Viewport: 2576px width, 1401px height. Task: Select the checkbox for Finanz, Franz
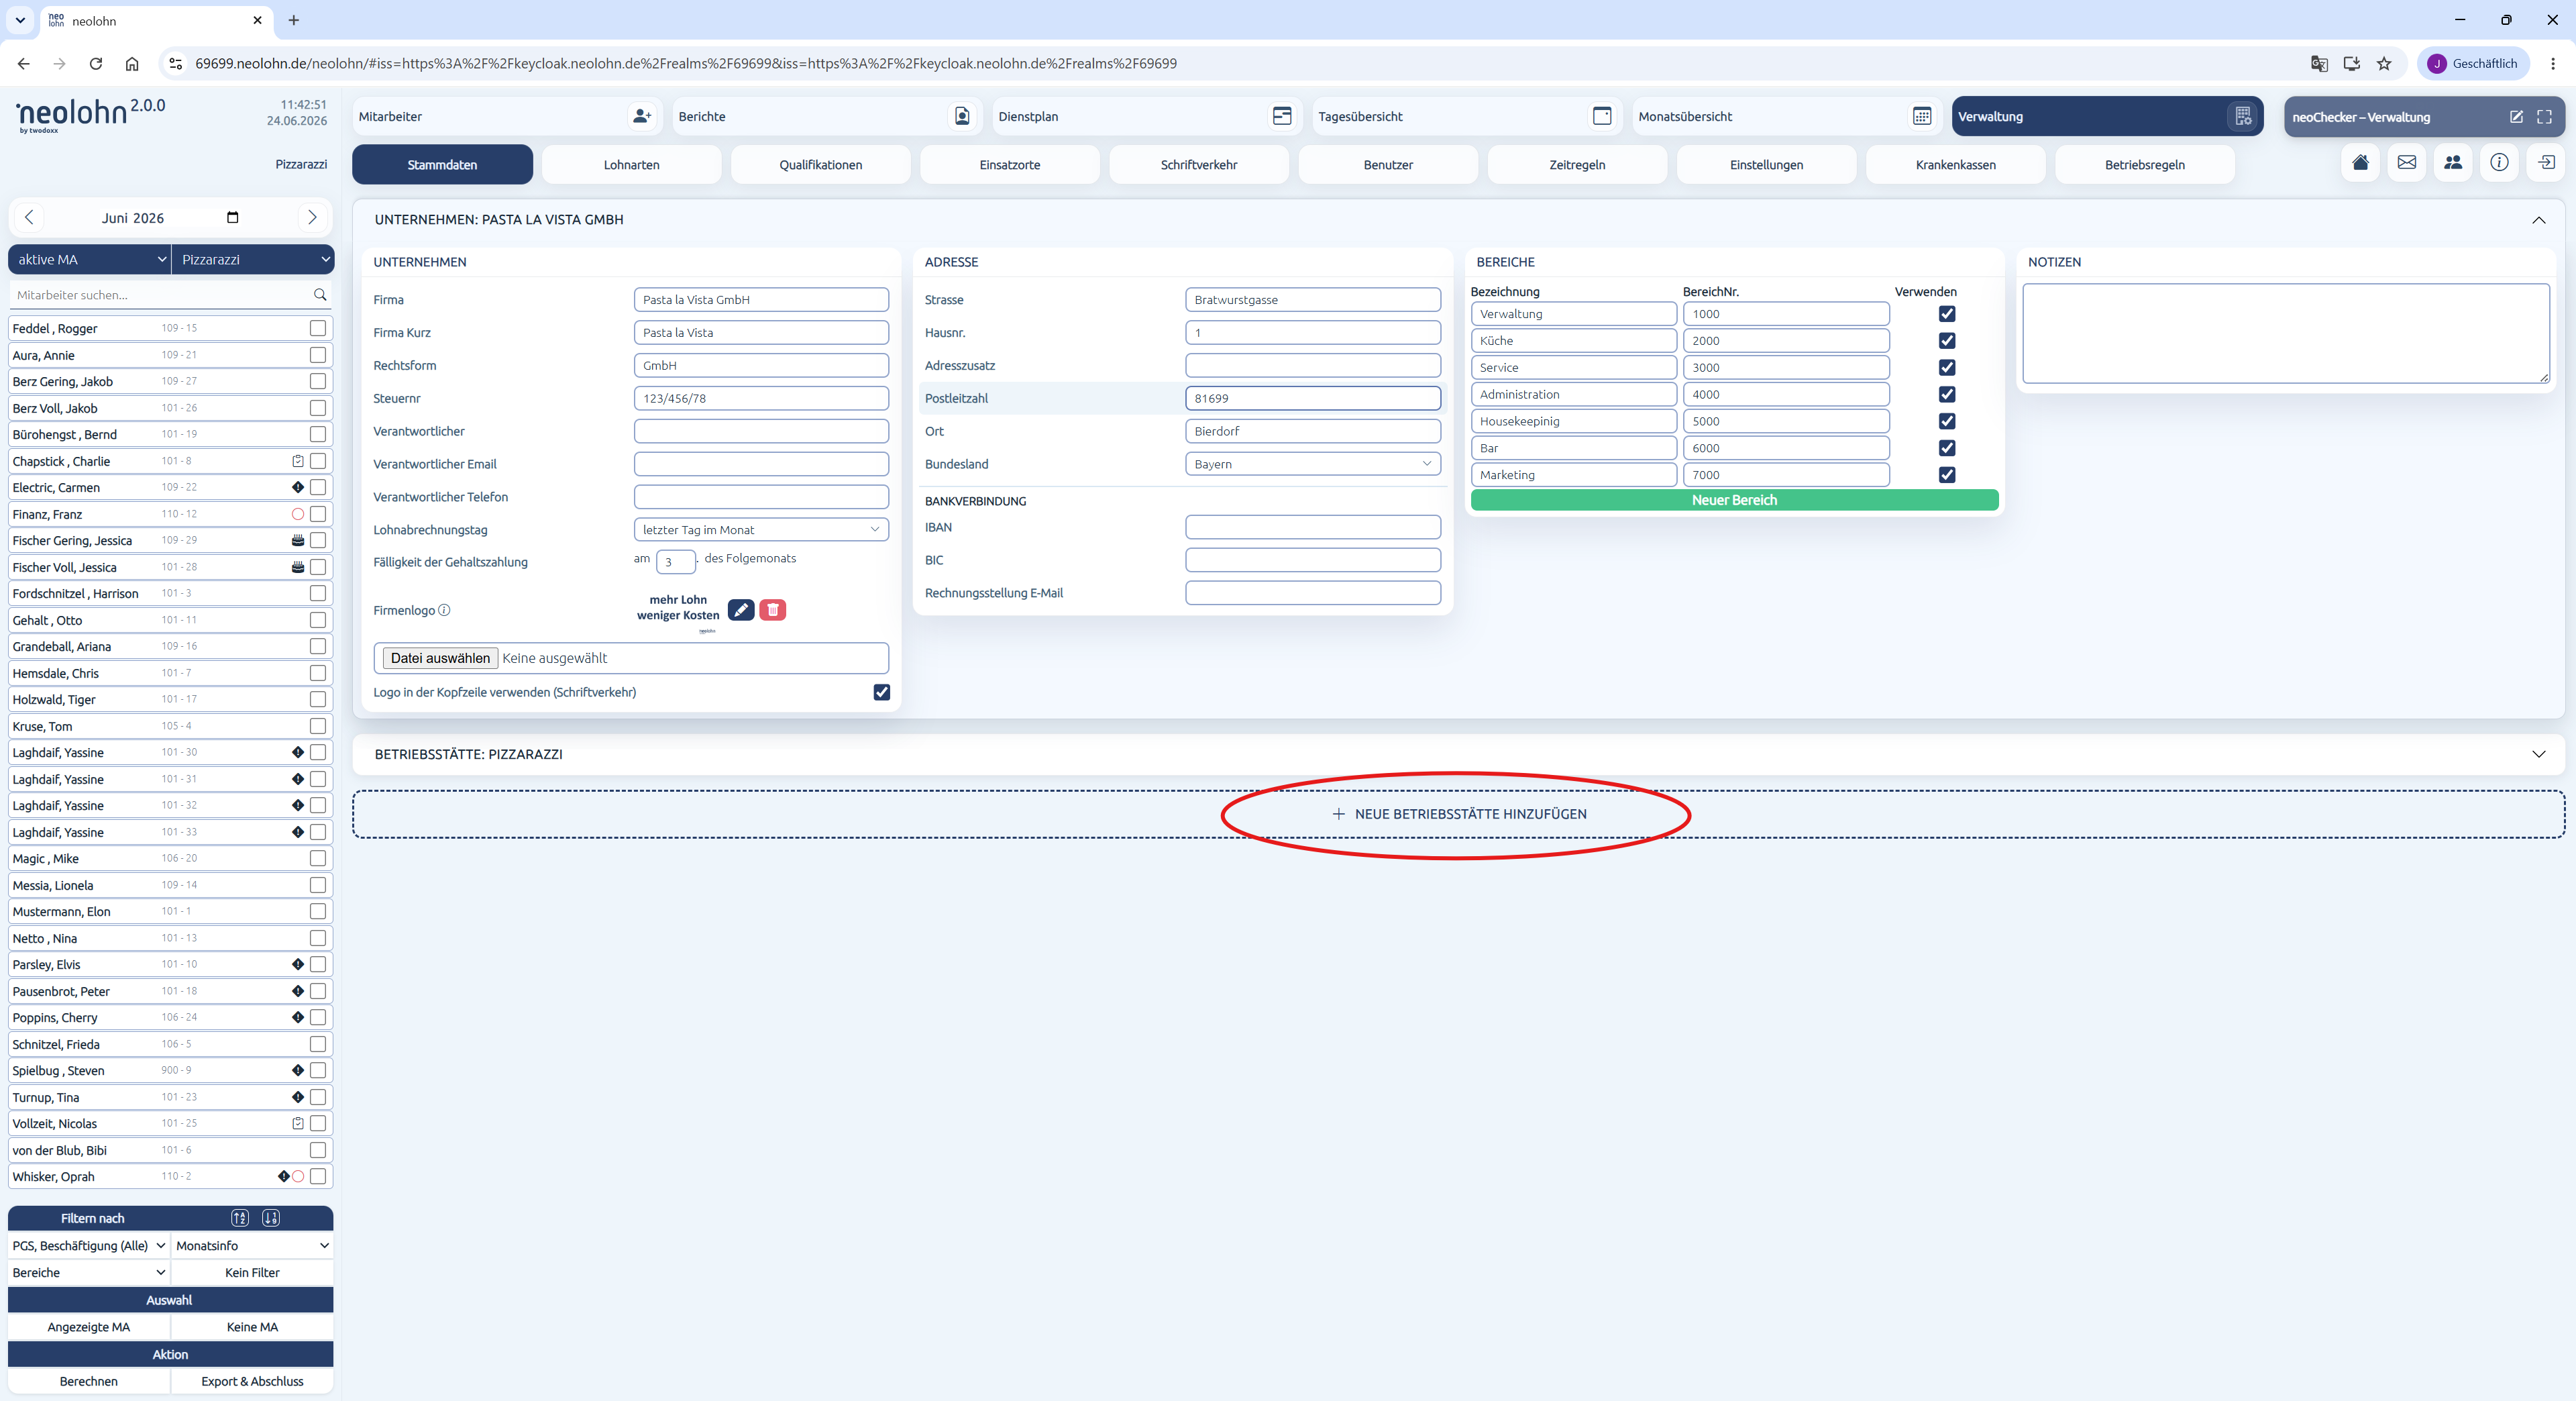coord(318,514)
